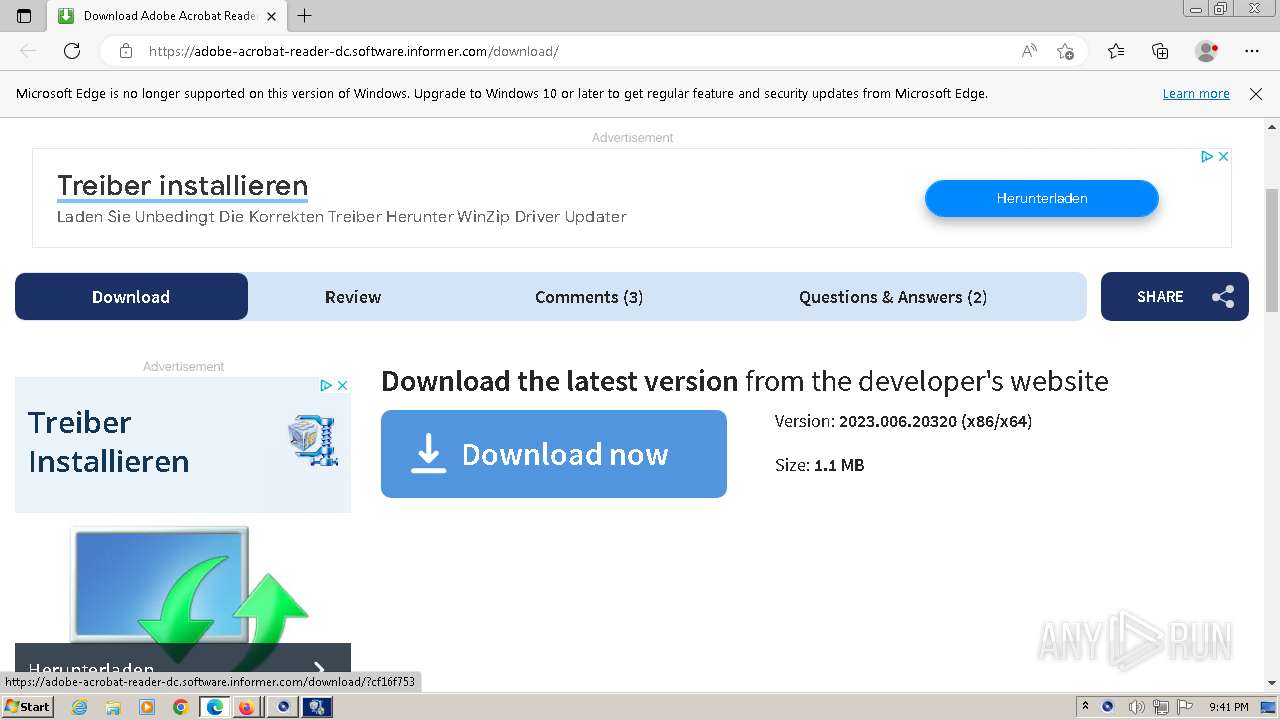The image size is (1280, 720).
Task: Click the back navigation arrow
Action: pos(28,51)
